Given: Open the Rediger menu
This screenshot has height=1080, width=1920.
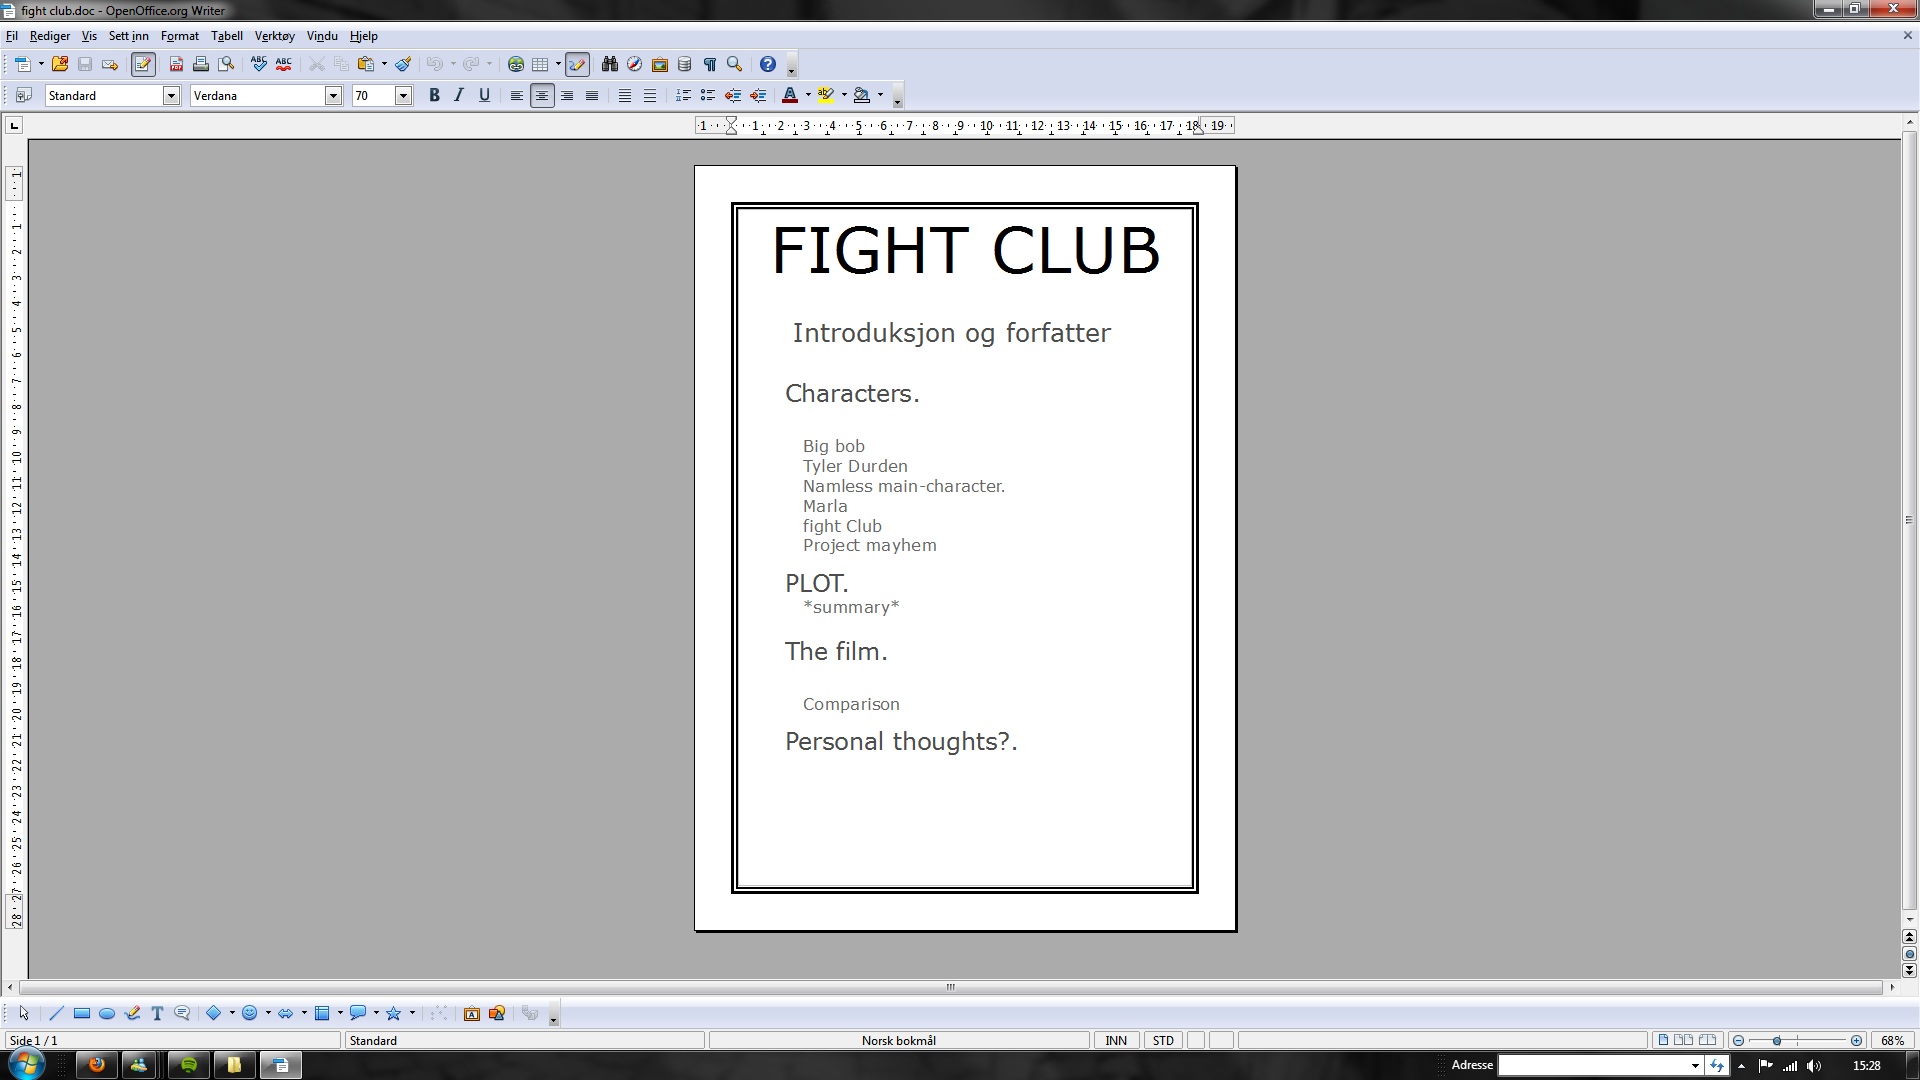Looking at the screenshot, I should [x=50, y=36].
